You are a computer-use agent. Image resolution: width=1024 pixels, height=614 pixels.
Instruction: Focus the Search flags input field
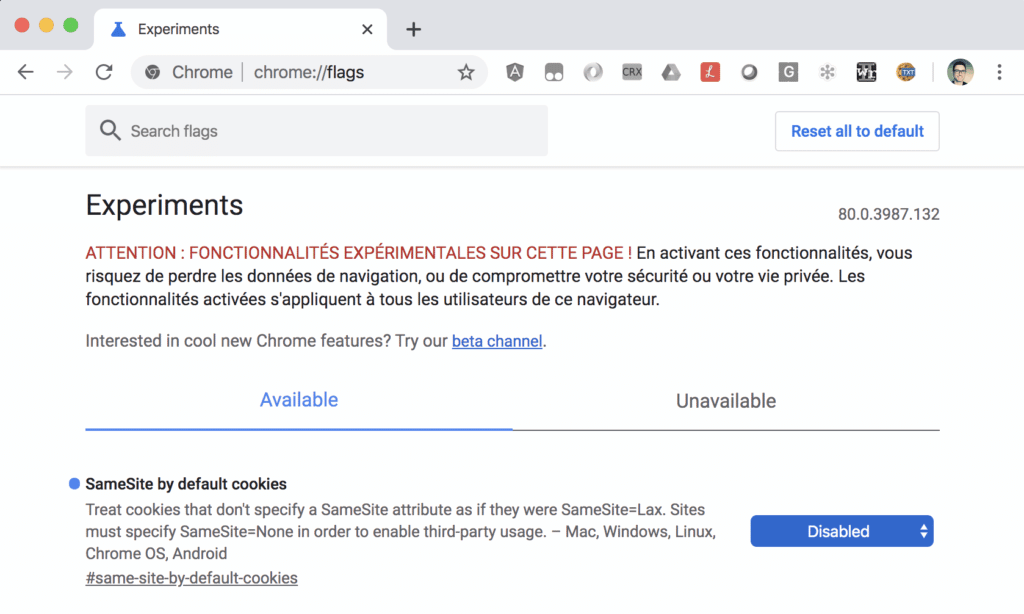tap(316, 131)
